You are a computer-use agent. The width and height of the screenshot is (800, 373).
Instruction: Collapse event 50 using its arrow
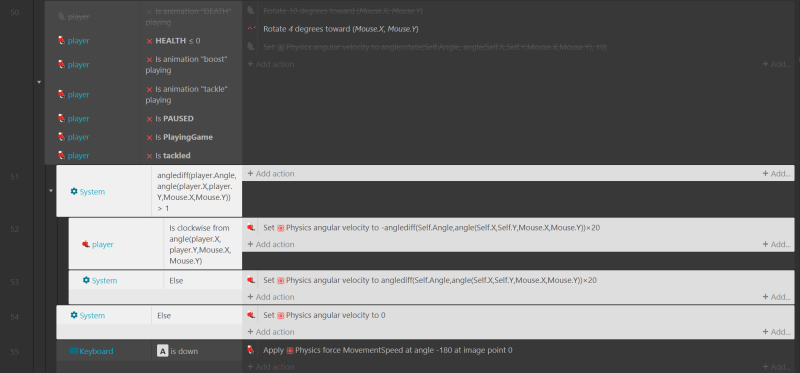(39, 82)
